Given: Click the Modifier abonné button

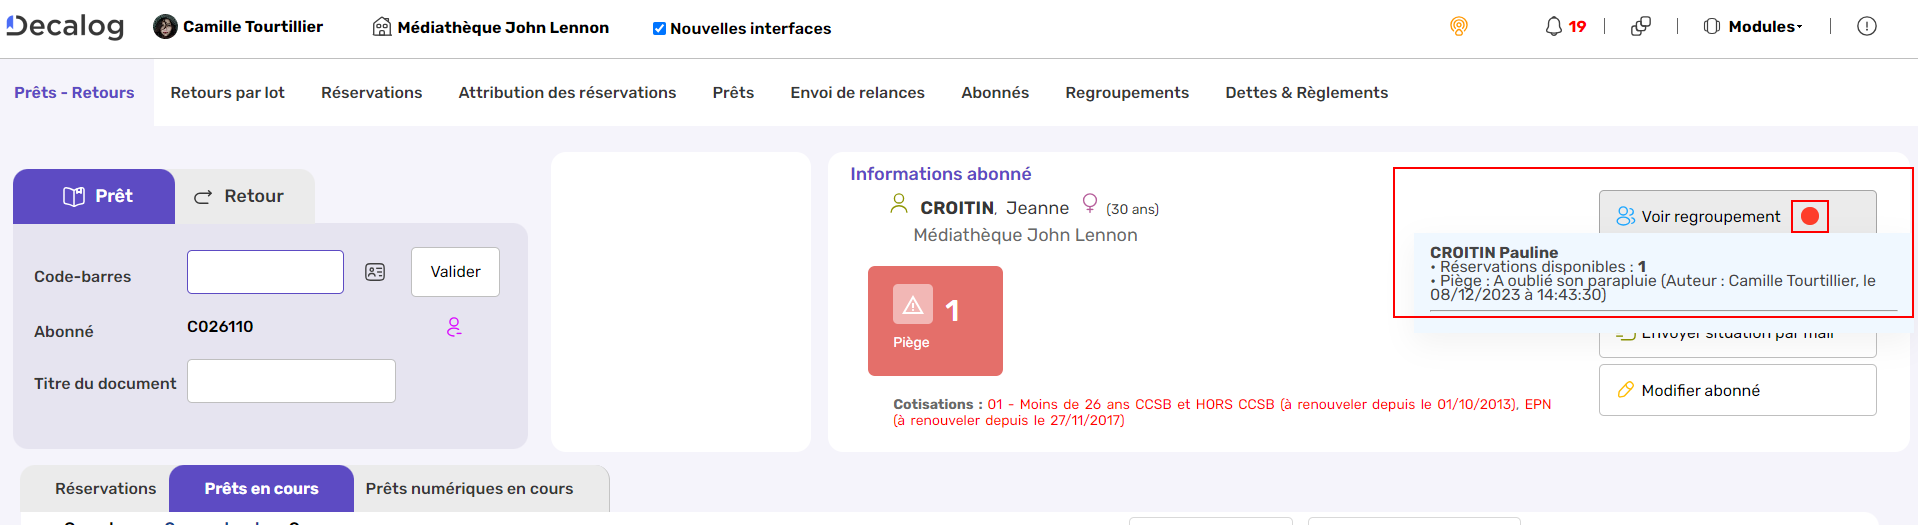Looking at the screenshot, I should point(1736,390).
